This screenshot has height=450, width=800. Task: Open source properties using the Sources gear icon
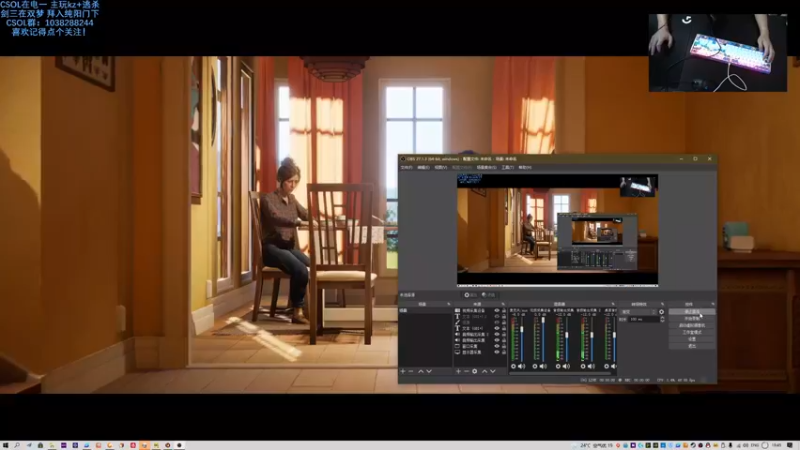(x=474, y=371)
